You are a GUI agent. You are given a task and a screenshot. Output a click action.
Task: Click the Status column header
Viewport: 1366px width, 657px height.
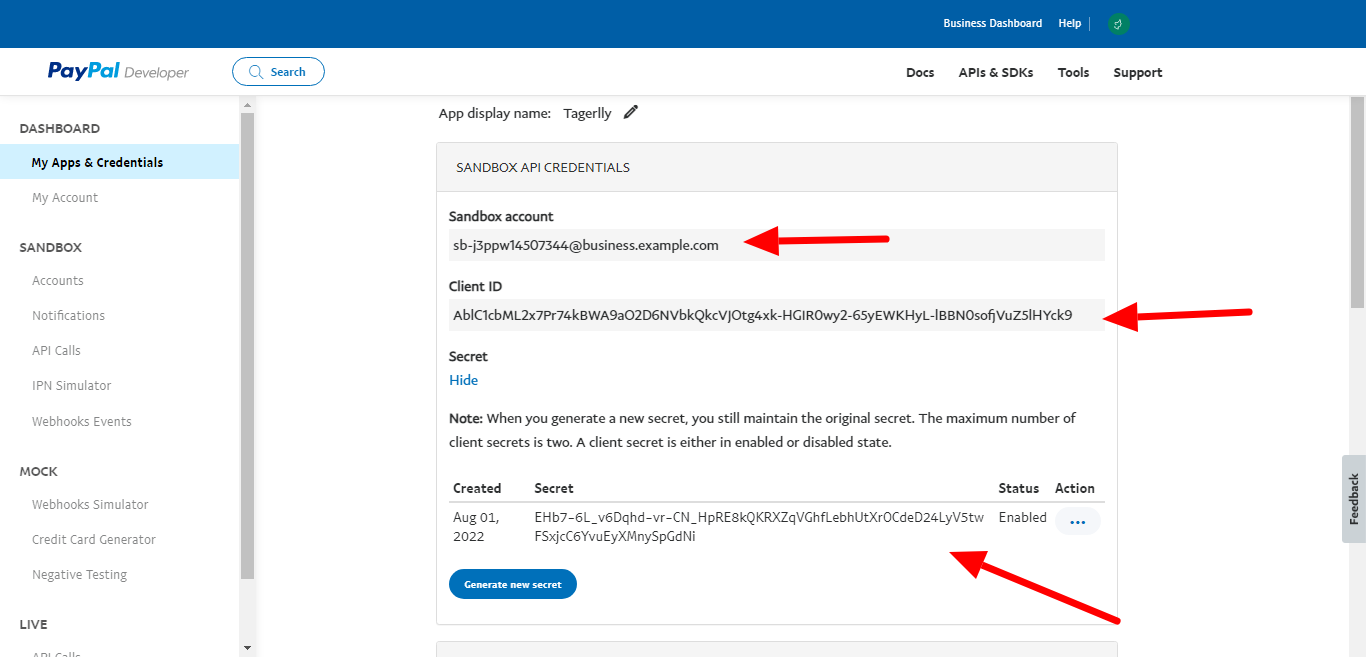(1019, 488)
